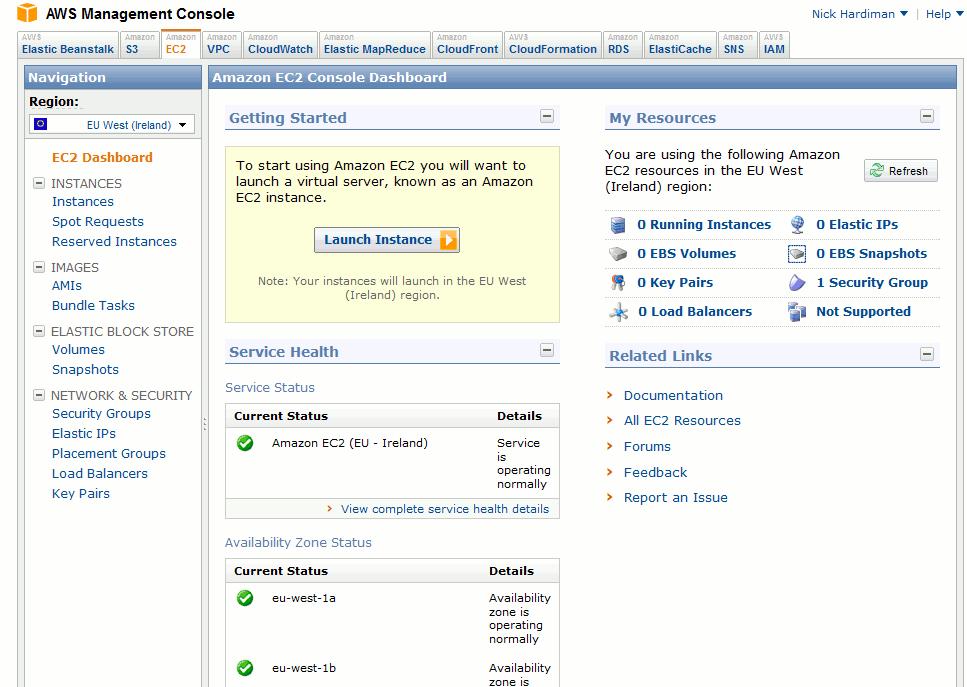Switch to the ElastiCache tab

coord(680,44)
